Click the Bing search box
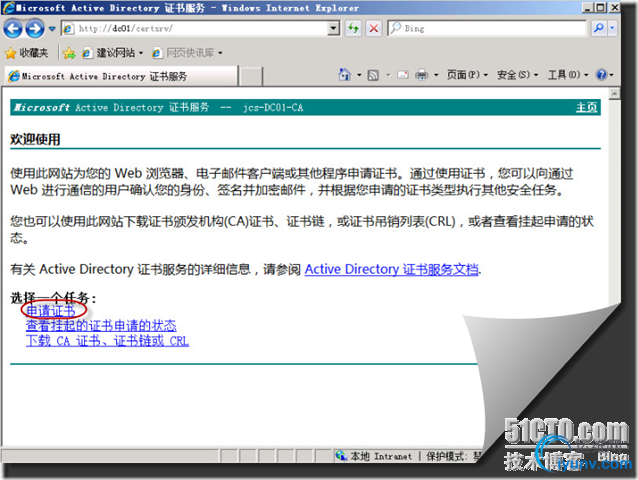 click(x=487, y=28)
